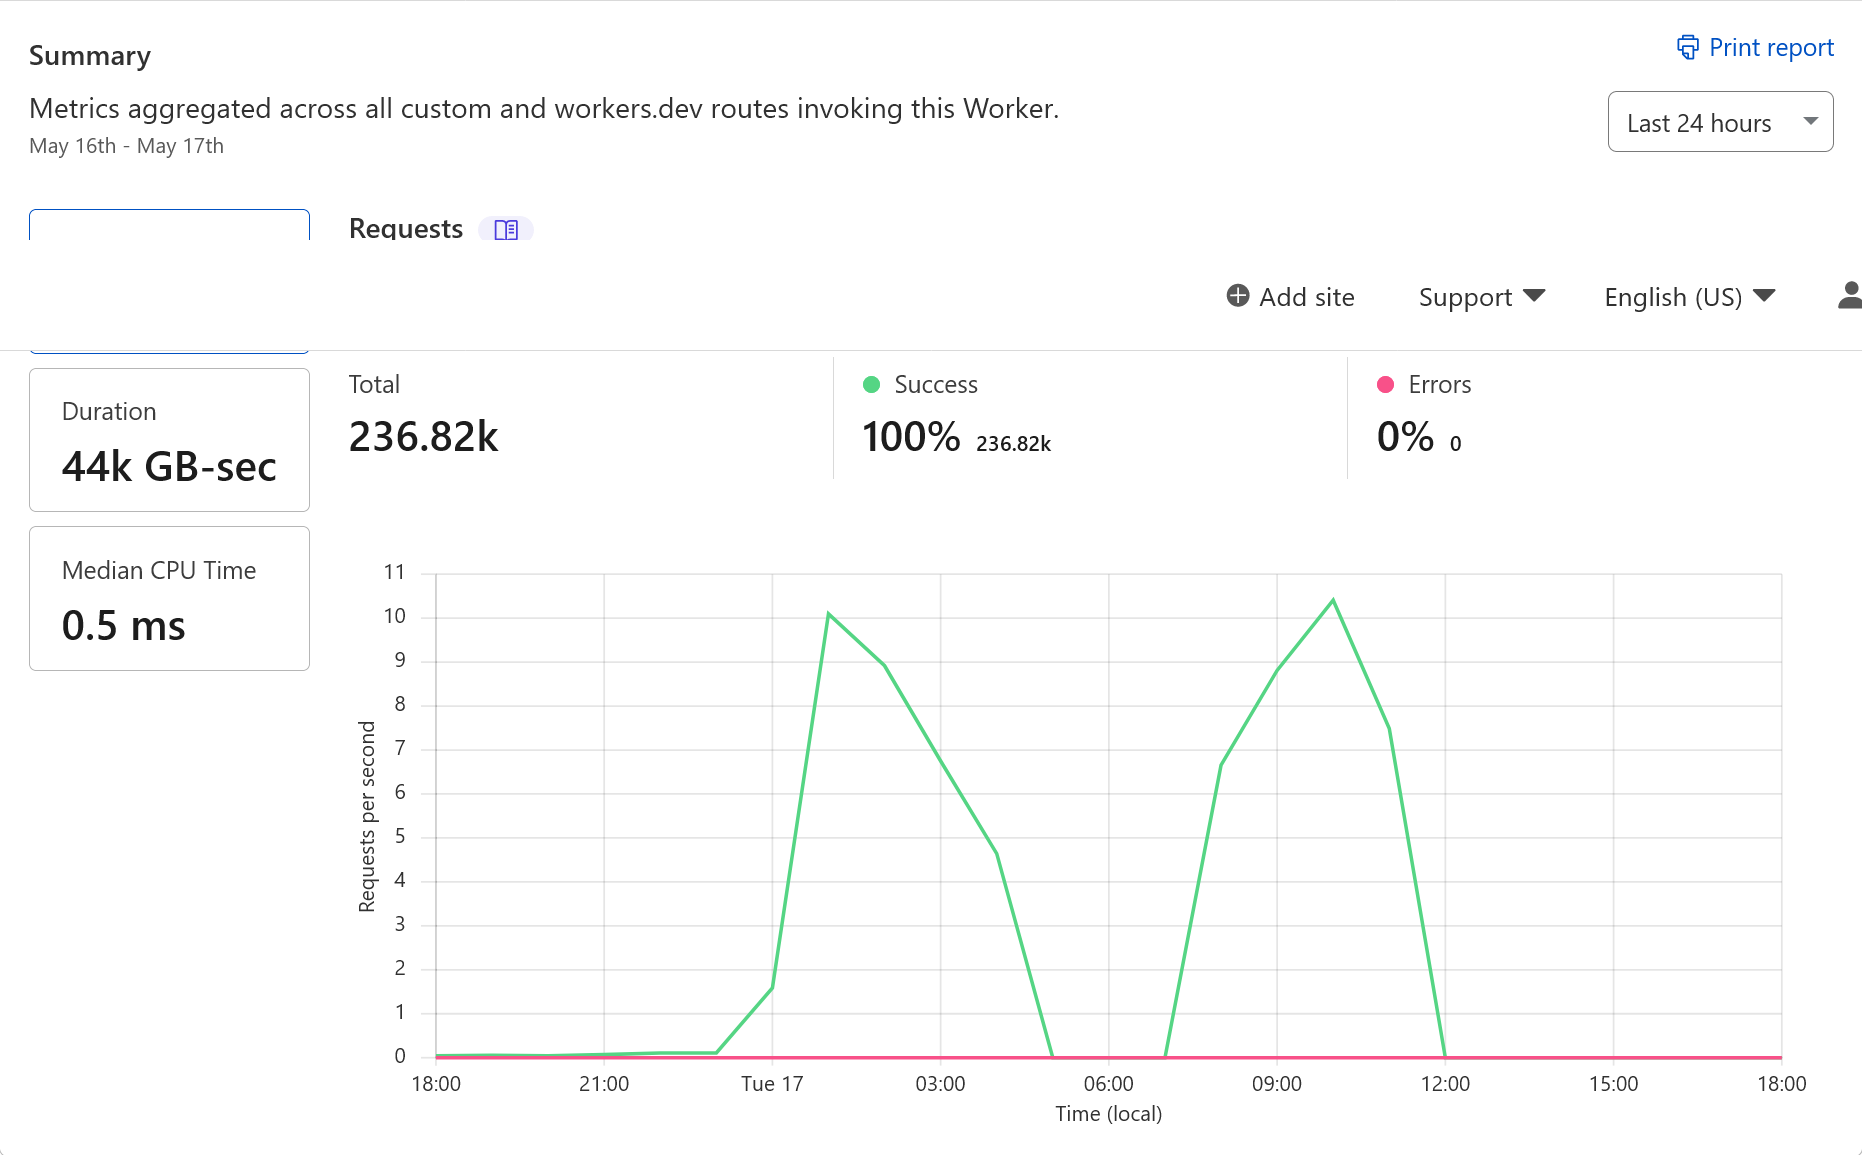Image resolution: width=1862 pixels, height=1155 pixels.
Task: Click the 09:00 label on the time axis
Action: pyautogui.click(x=1277, y=1084)
